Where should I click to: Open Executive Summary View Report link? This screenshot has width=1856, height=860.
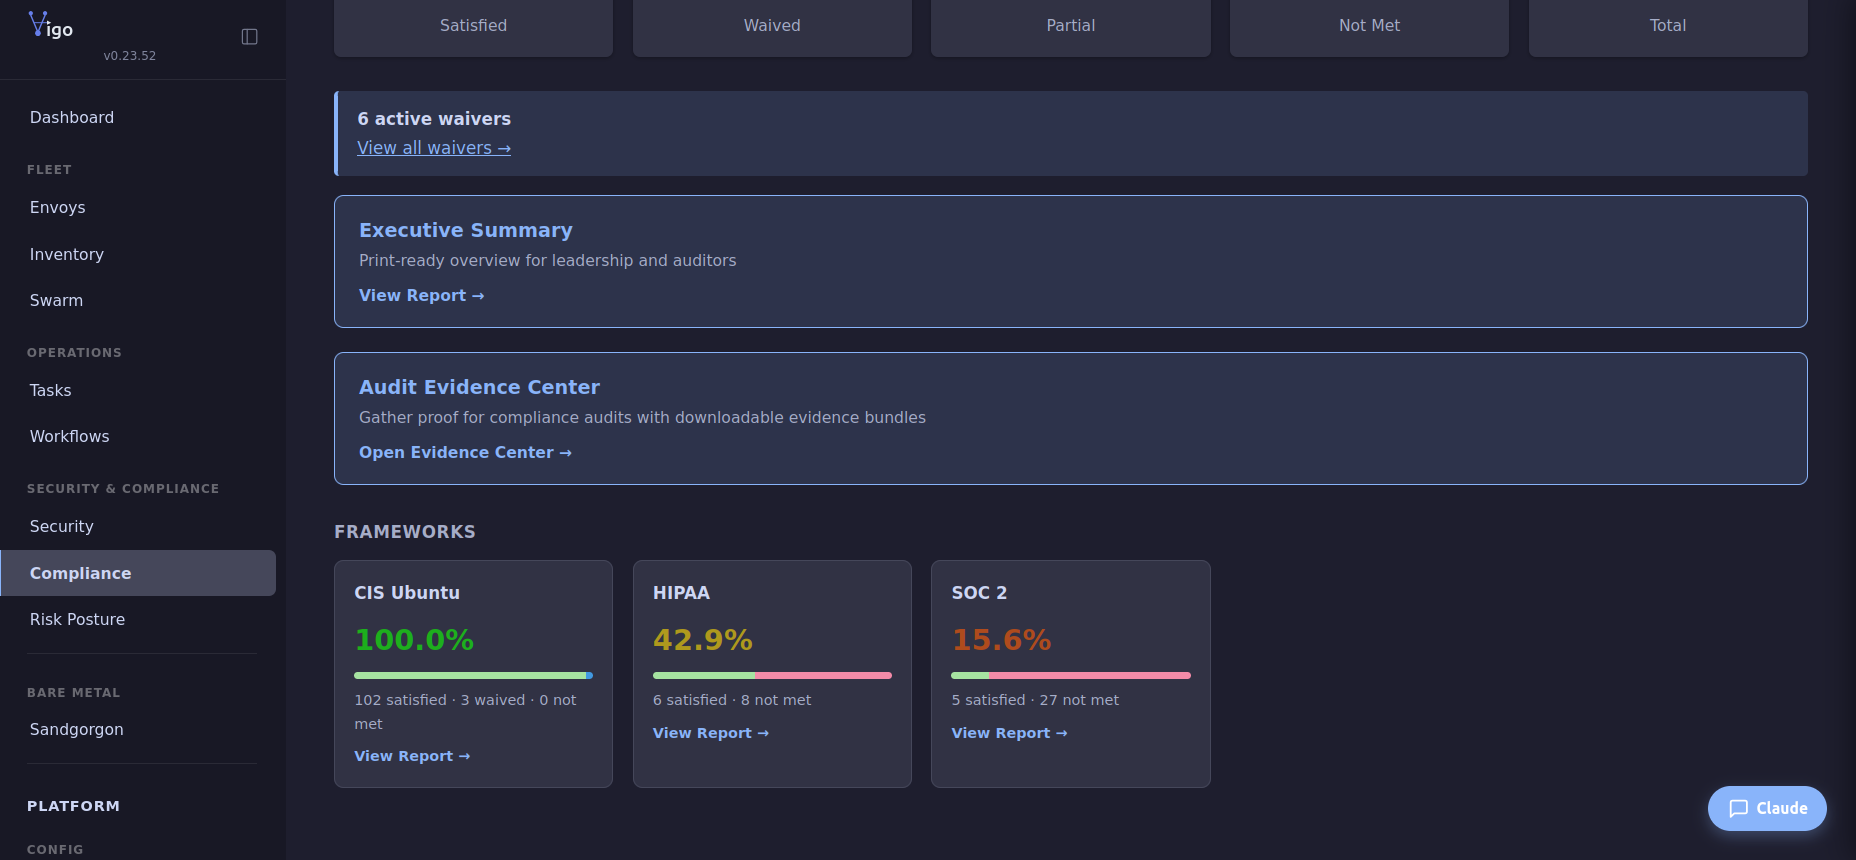(x=421, y=296)
